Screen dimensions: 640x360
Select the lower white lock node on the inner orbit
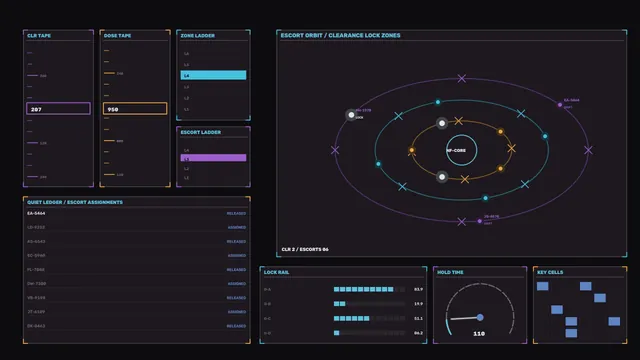coord(442,177)
